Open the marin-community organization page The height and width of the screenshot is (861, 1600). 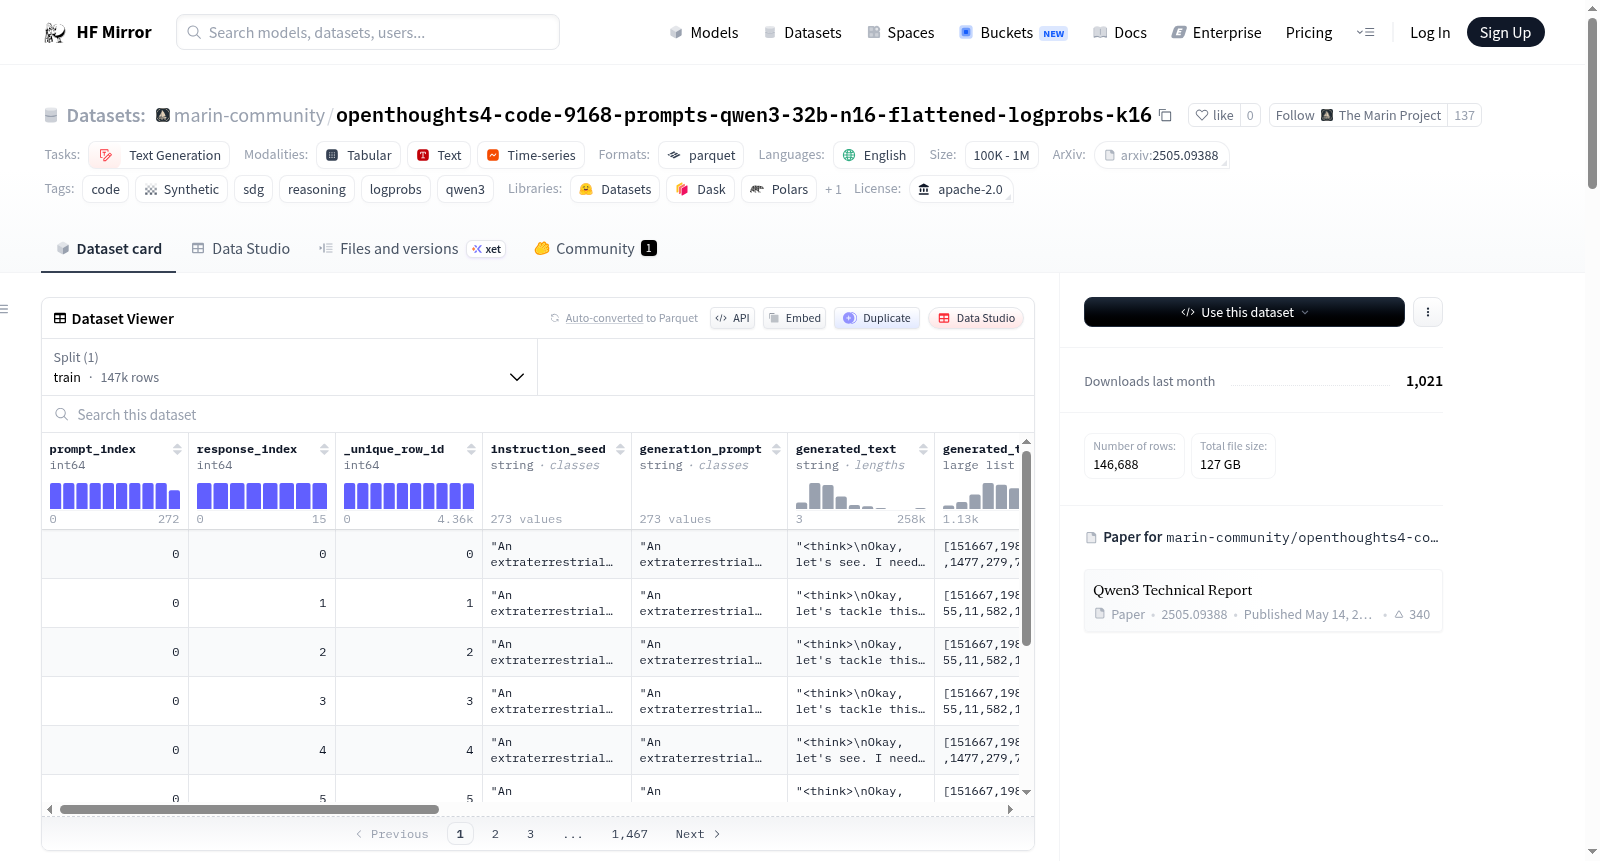click(x=249, y=115)
